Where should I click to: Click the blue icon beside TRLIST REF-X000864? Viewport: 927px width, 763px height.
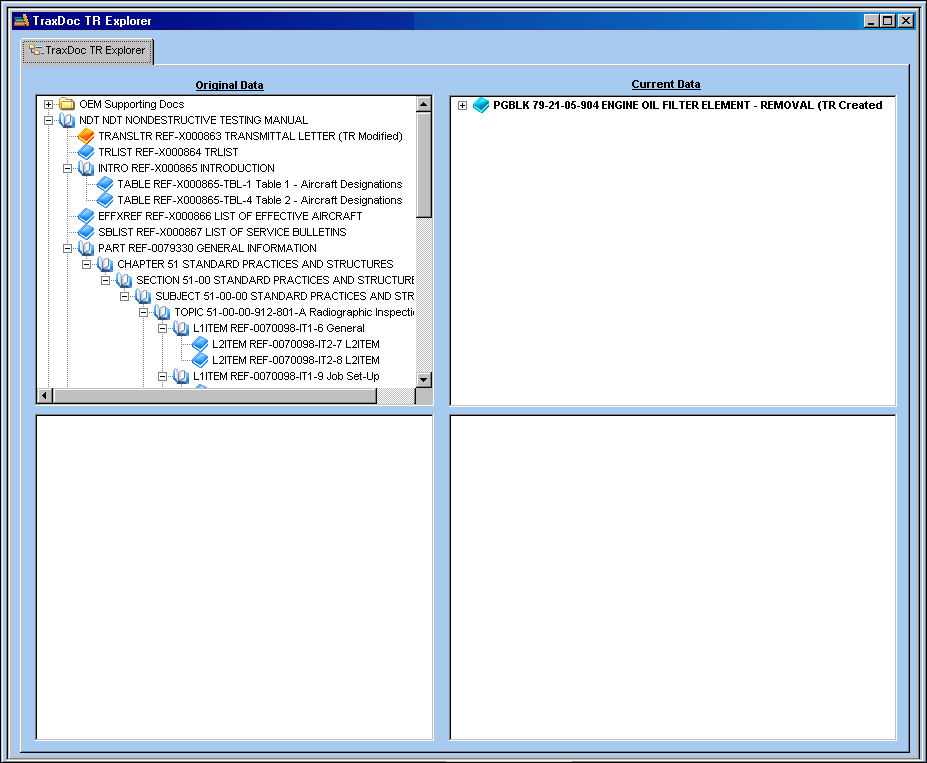86,152
